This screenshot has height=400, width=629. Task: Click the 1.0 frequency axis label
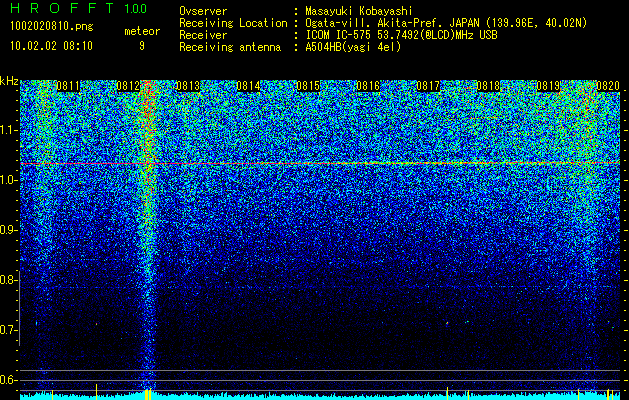tap(9, 180)
